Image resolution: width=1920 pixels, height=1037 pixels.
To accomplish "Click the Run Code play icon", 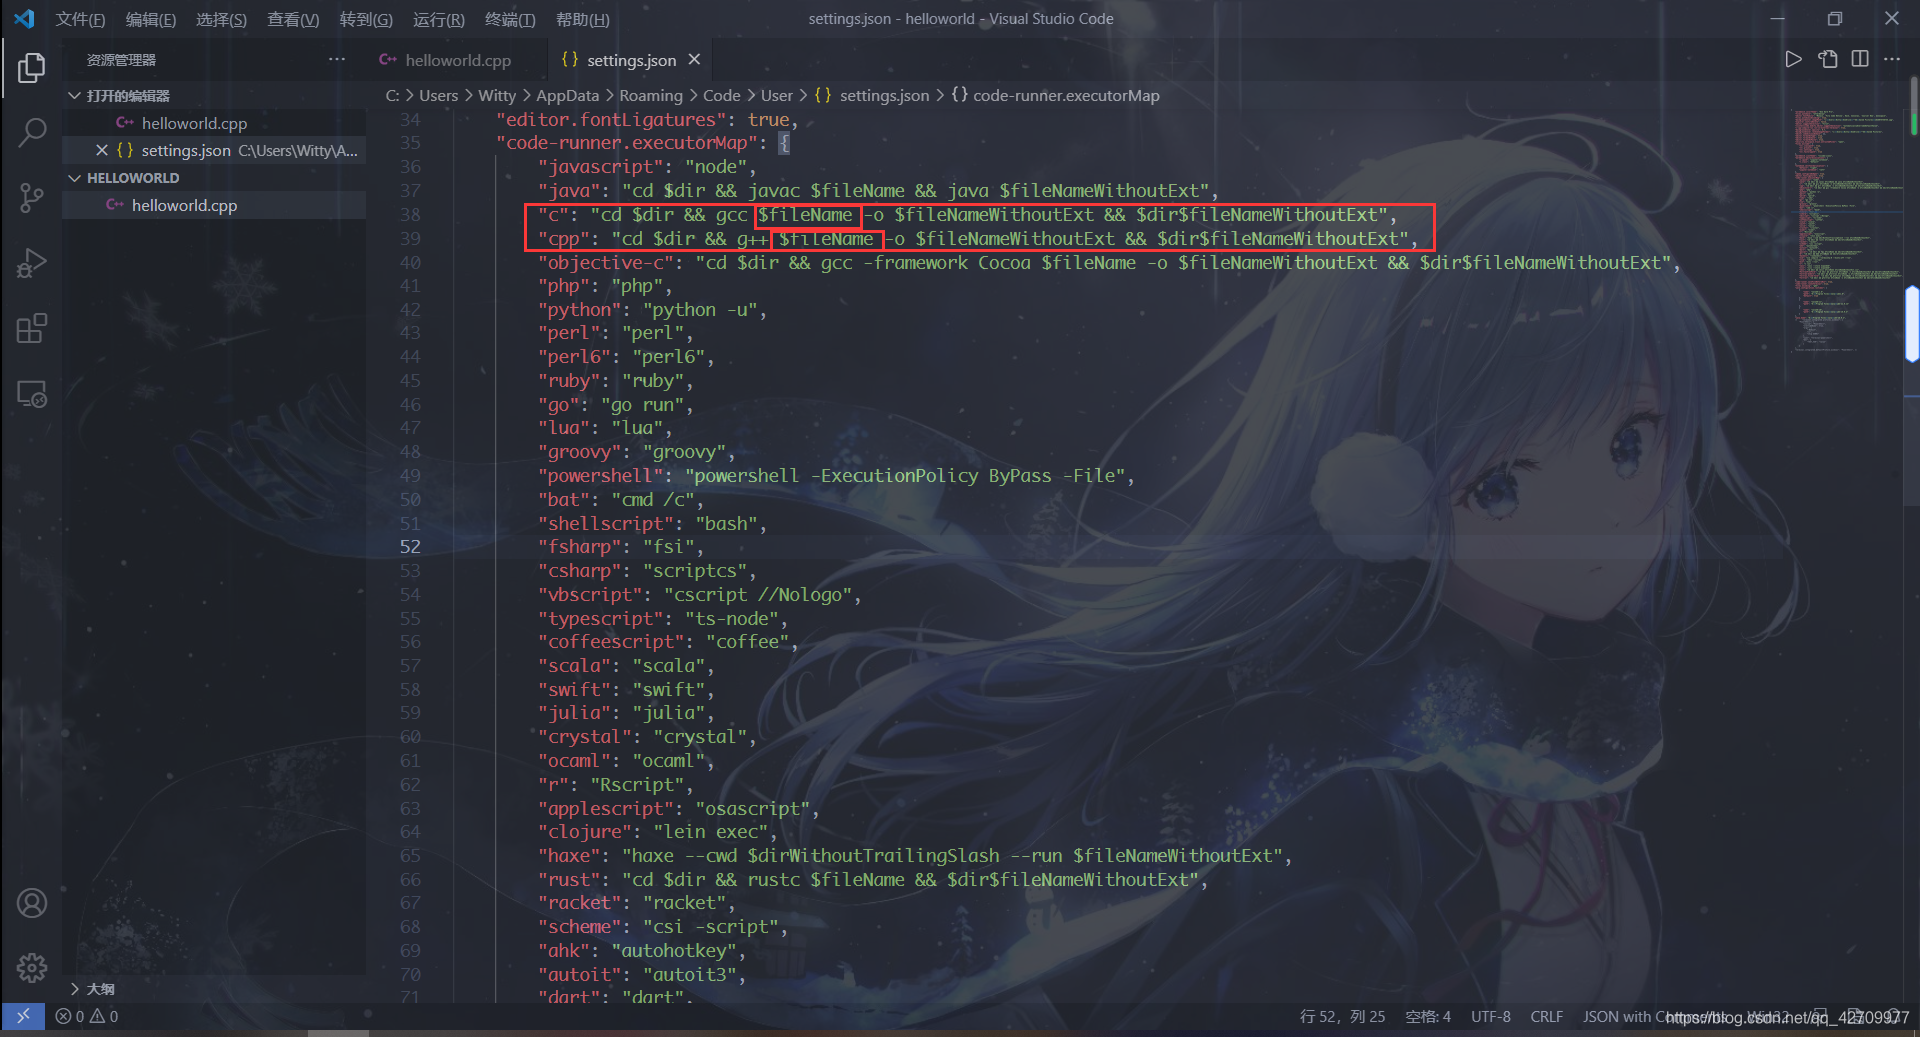I will [x=1794, y=60].
